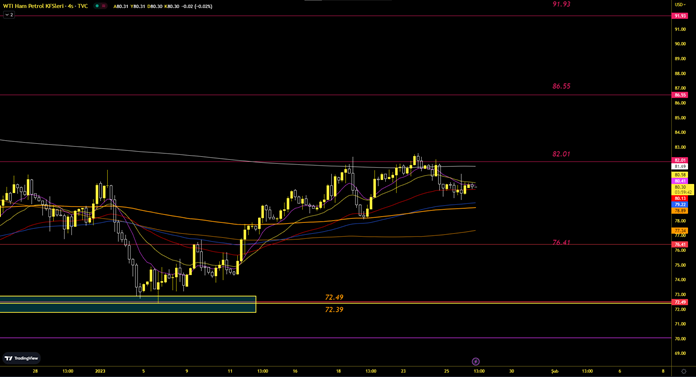Click the current price 80.30 countdown label
The height and width of the screenshot is (377, 696).
682,190
